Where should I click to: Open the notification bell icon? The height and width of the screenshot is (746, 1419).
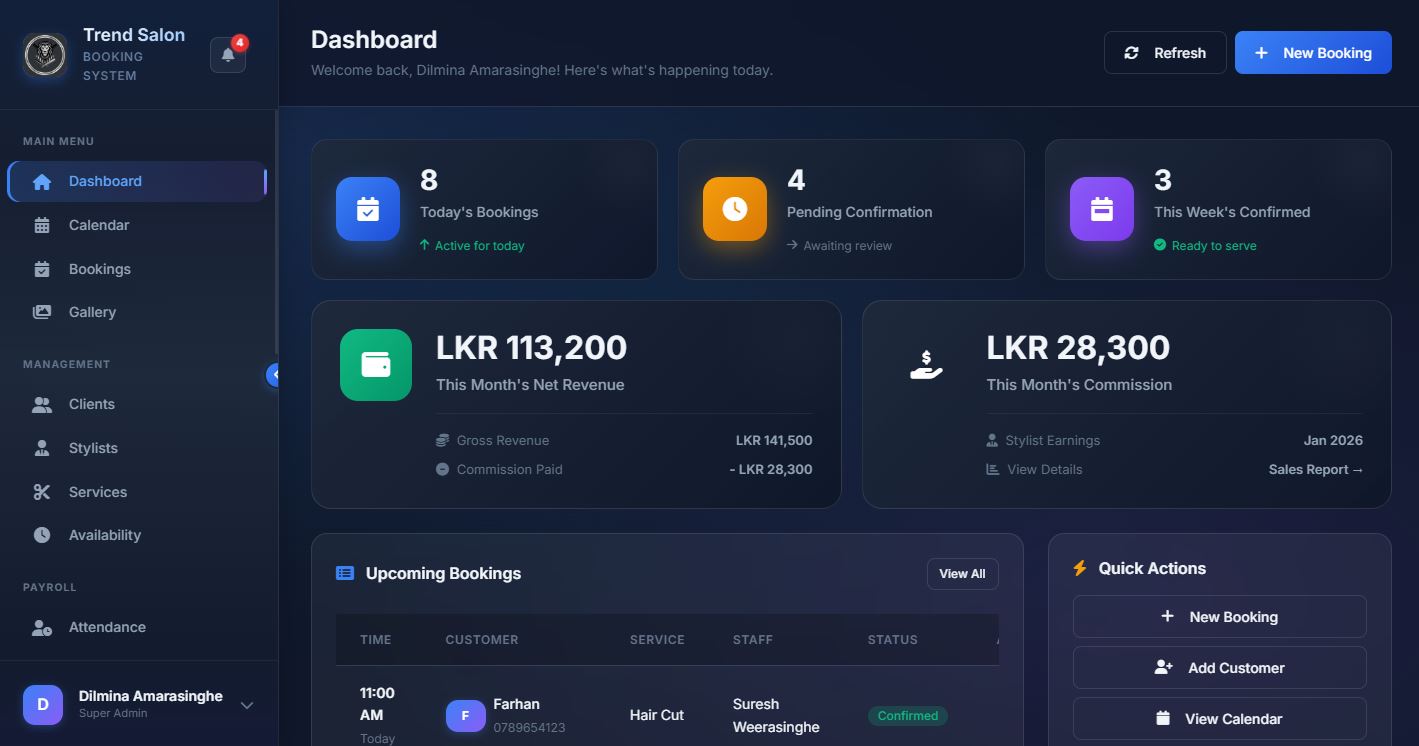tap(227, 54)
